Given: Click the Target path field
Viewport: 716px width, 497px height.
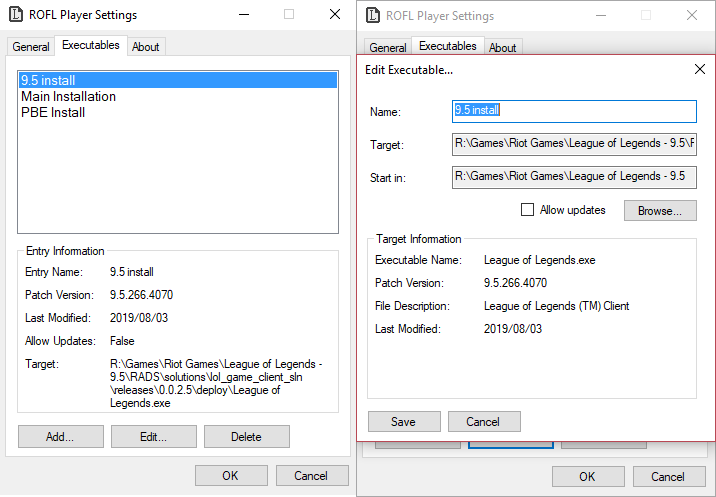Looking at the screenshot, I should point(574,144).
